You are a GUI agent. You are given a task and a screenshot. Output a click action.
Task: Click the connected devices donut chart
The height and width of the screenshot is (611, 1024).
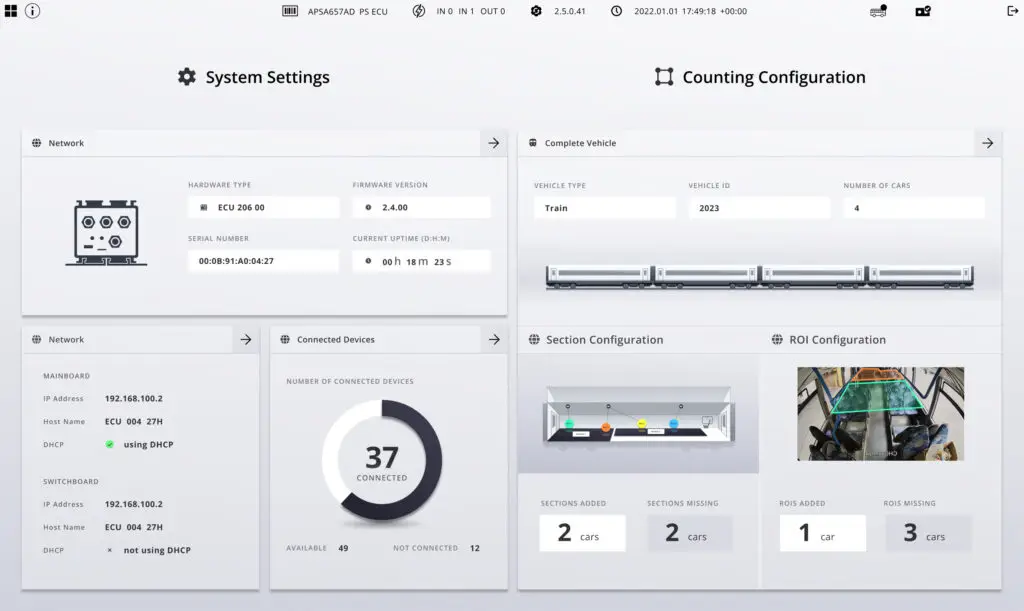382,462
